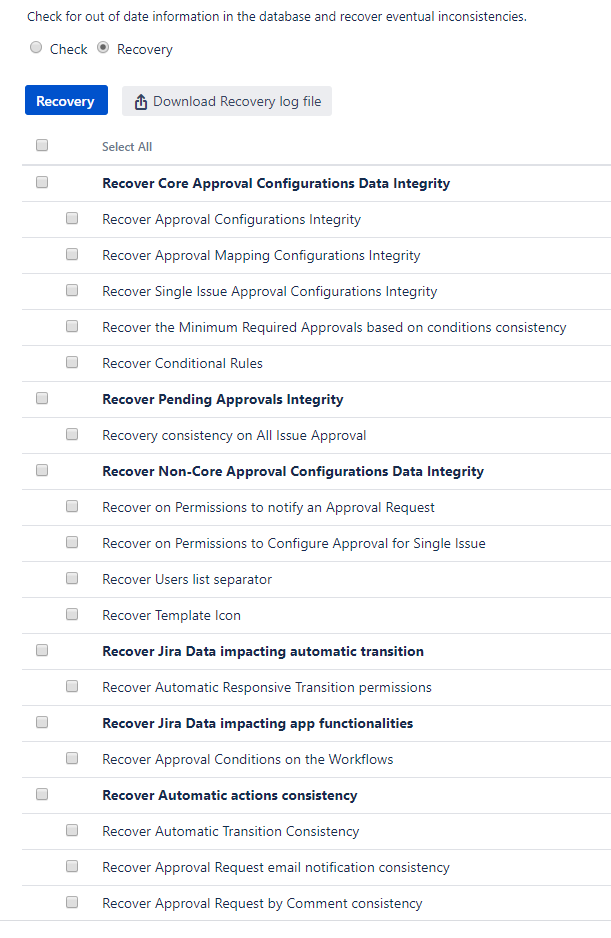This screenshot has width=611, height=938.
Task: Enable Recover Approval Configurations Integrity checkbox
Action: 72,219
